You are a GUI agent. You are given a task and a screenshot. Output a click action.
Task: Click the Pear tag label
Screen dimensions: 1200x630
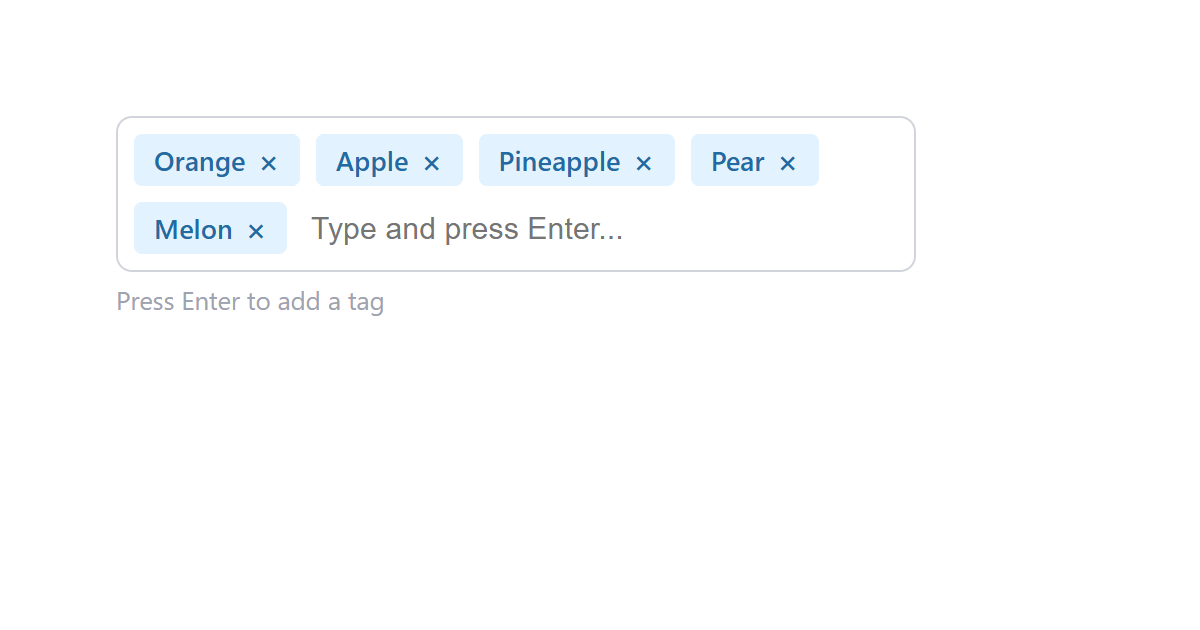[737, 161]
